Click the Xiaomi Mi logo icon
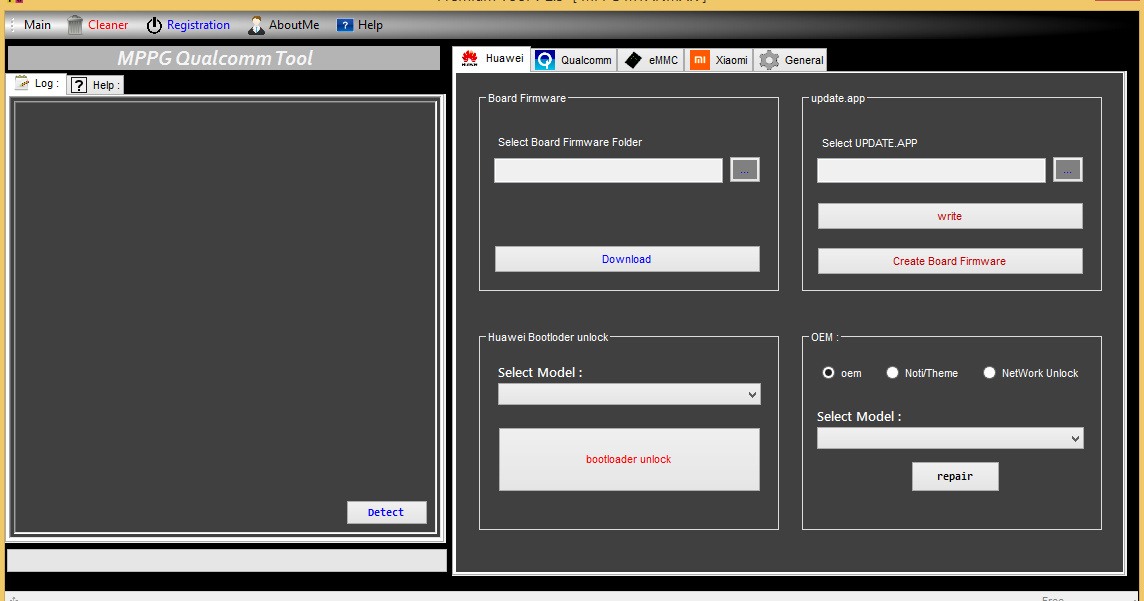This screenshot has width=1144, height=601. 700,60
